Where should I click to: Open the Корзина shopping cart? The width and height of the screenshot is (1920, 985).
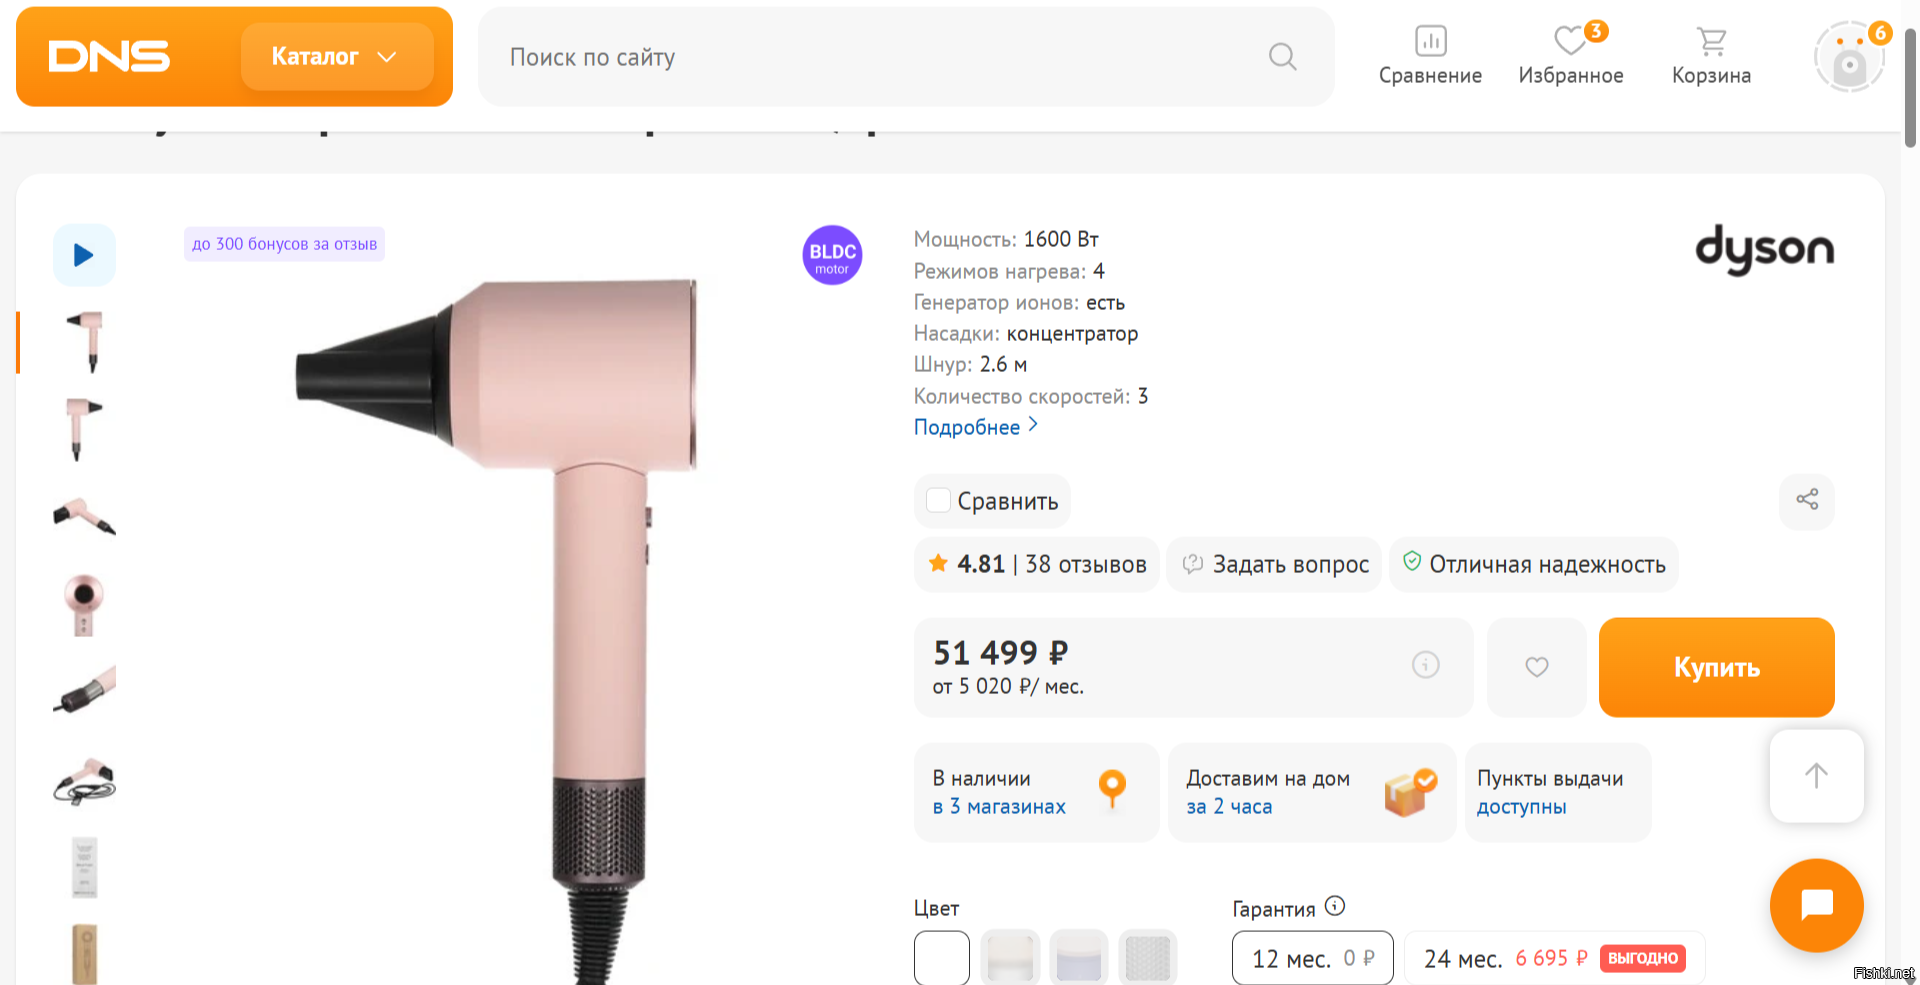point(1711,56)
